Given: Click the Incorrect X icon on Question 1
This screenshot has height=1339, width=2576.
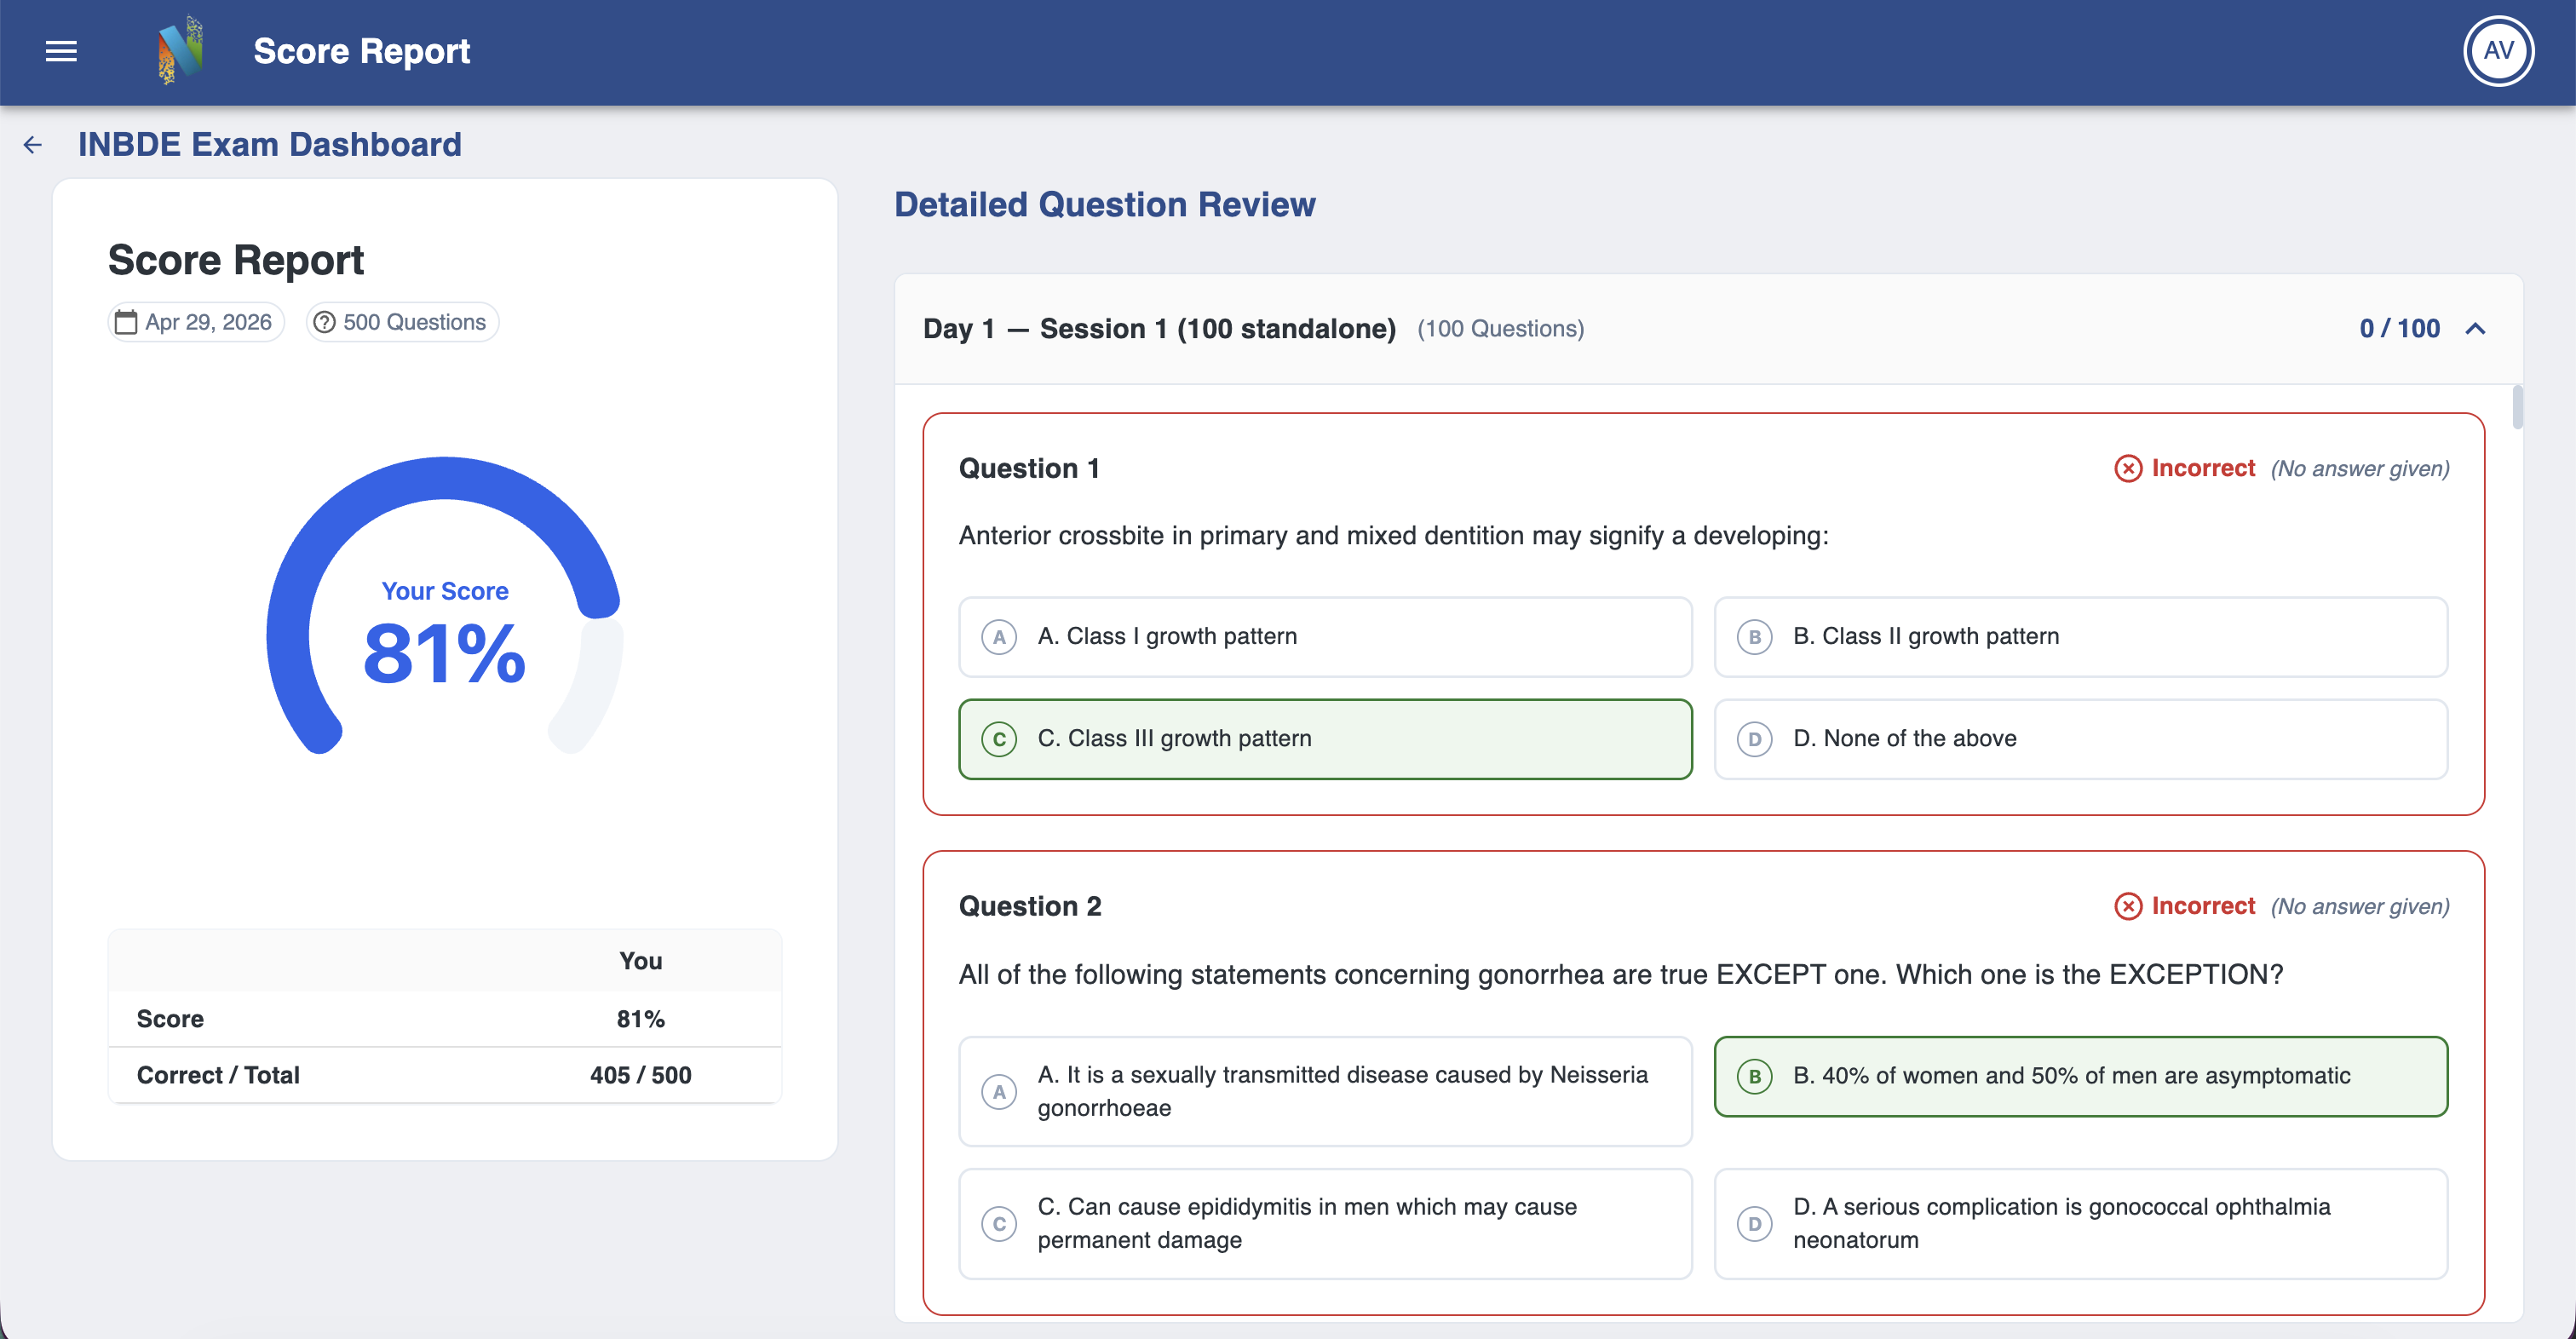Looking at the screenshot, I should [2128, 468].
